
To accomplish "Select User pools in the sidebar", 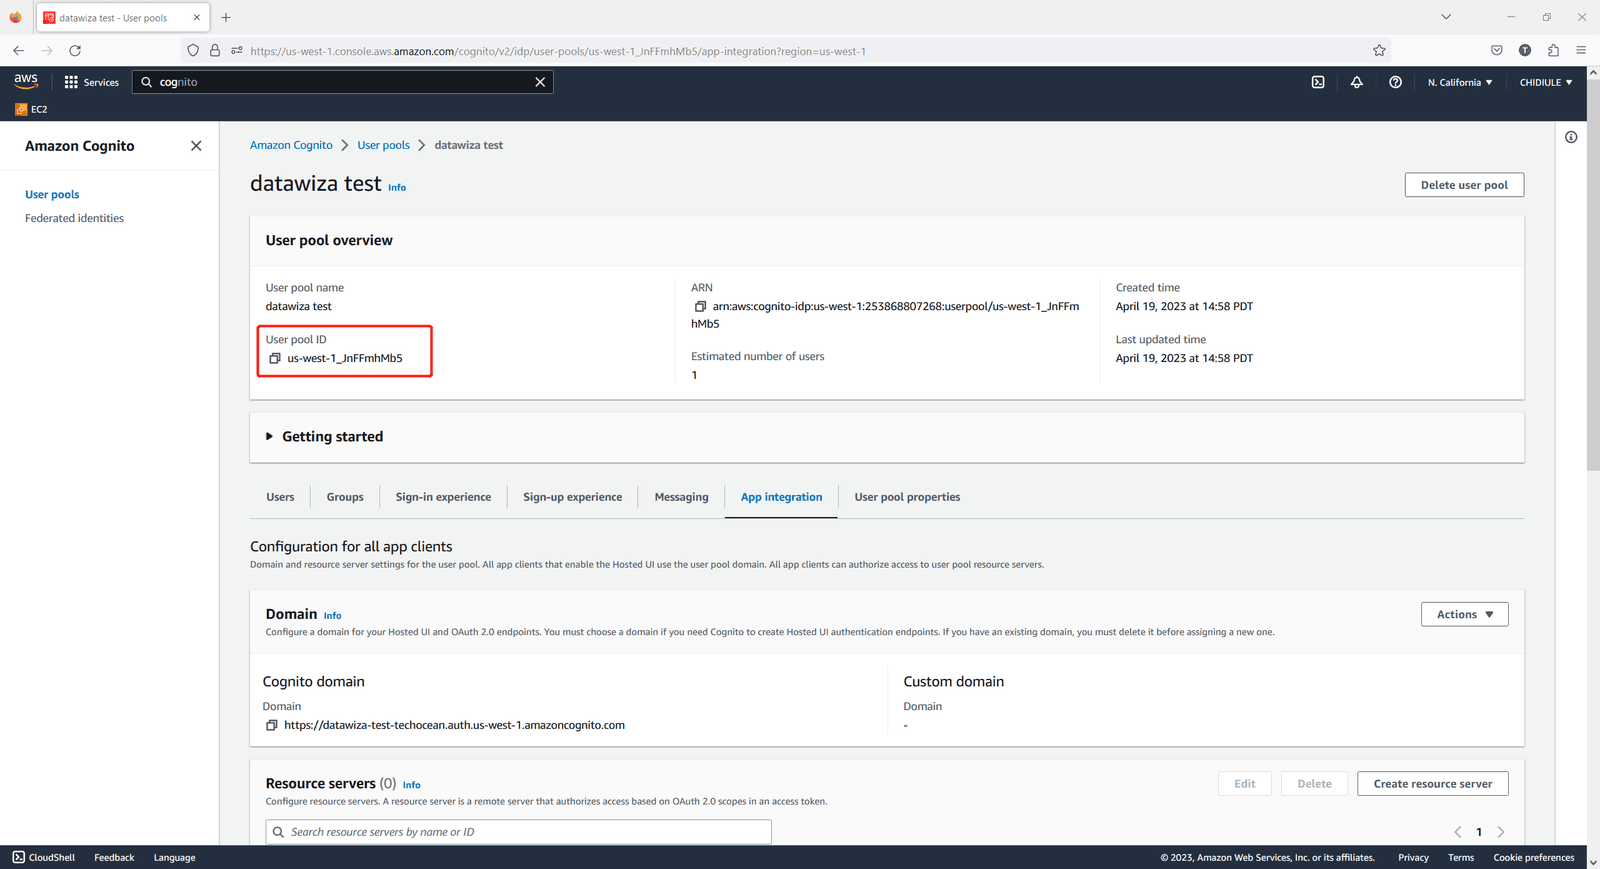I will pos(52,194).
